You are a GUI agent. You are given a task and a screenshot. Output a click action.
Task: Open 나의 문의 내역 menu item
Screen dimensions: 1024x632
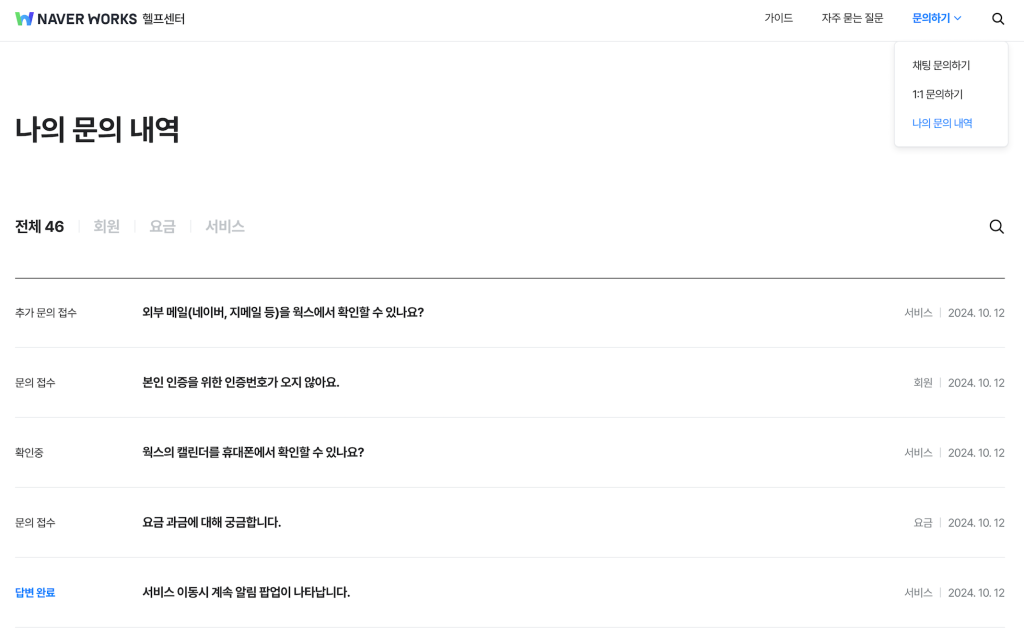(942, 124)
